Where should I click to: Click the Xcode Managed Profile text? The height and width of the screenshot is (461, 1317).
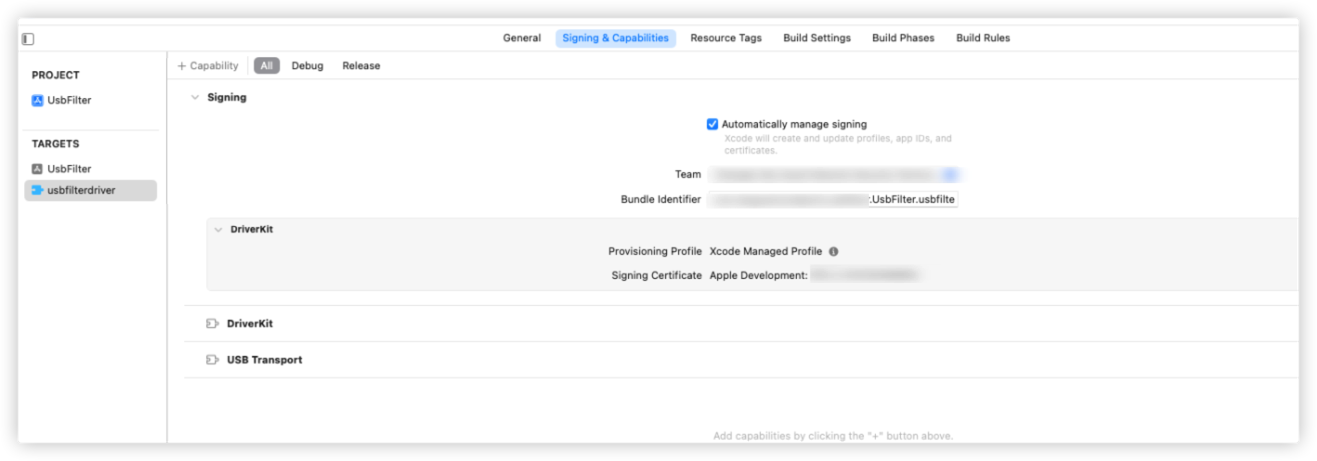tap(766, 252)
